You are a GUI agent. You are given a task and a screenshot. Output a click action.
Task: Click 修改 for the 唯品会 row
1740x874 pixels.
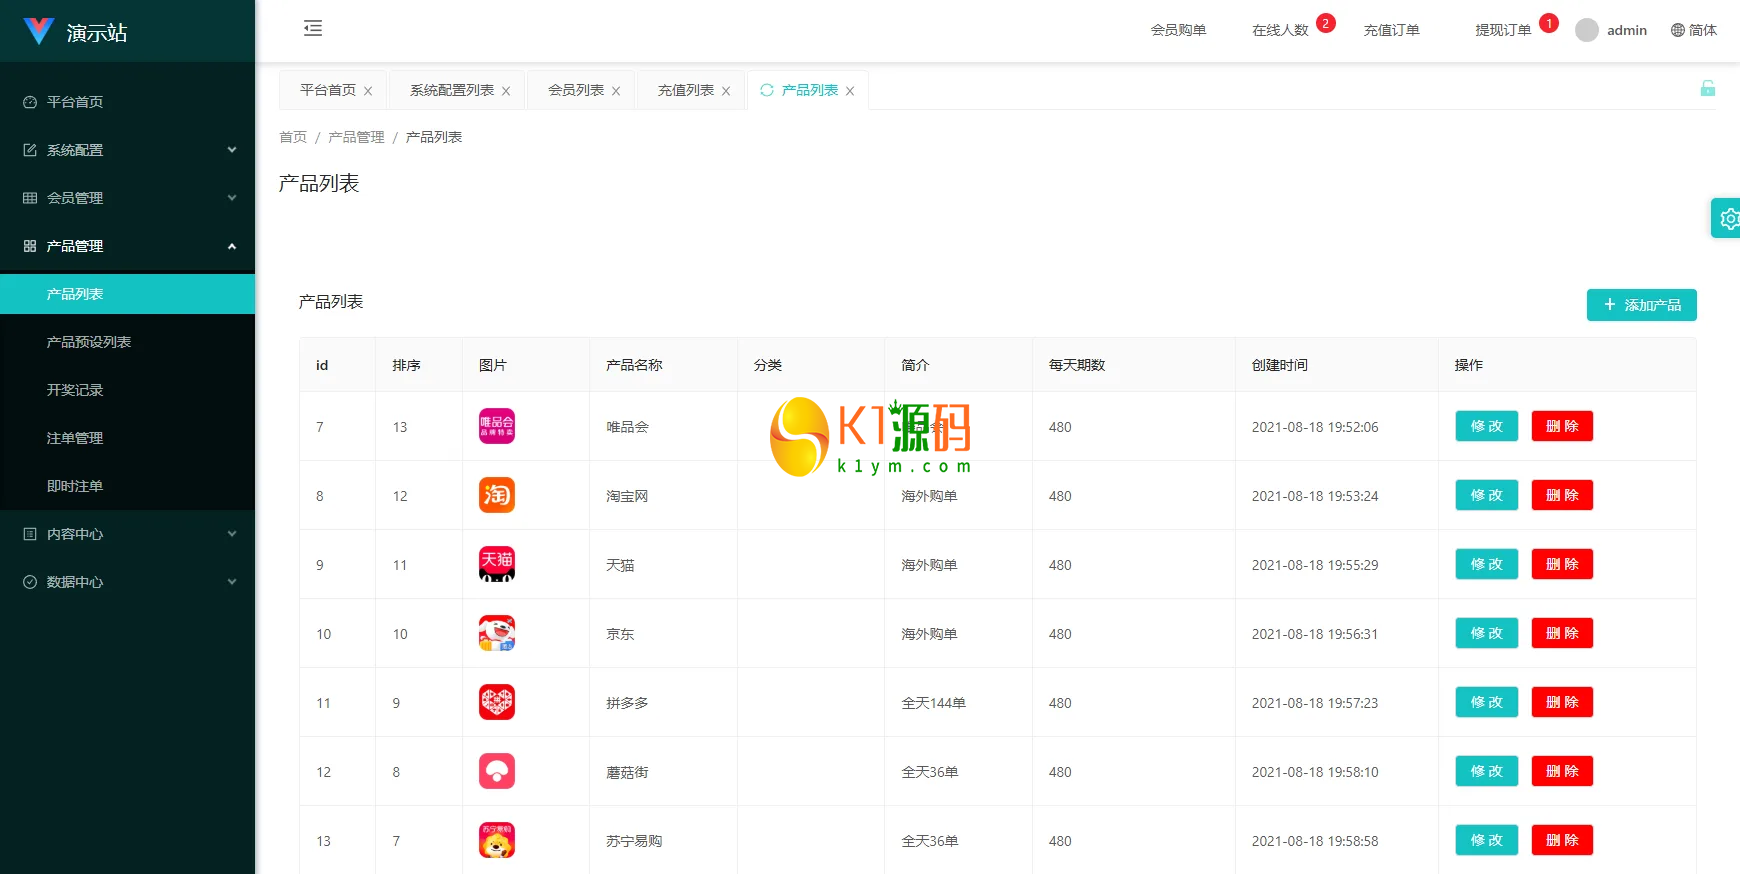point(1486,426)
